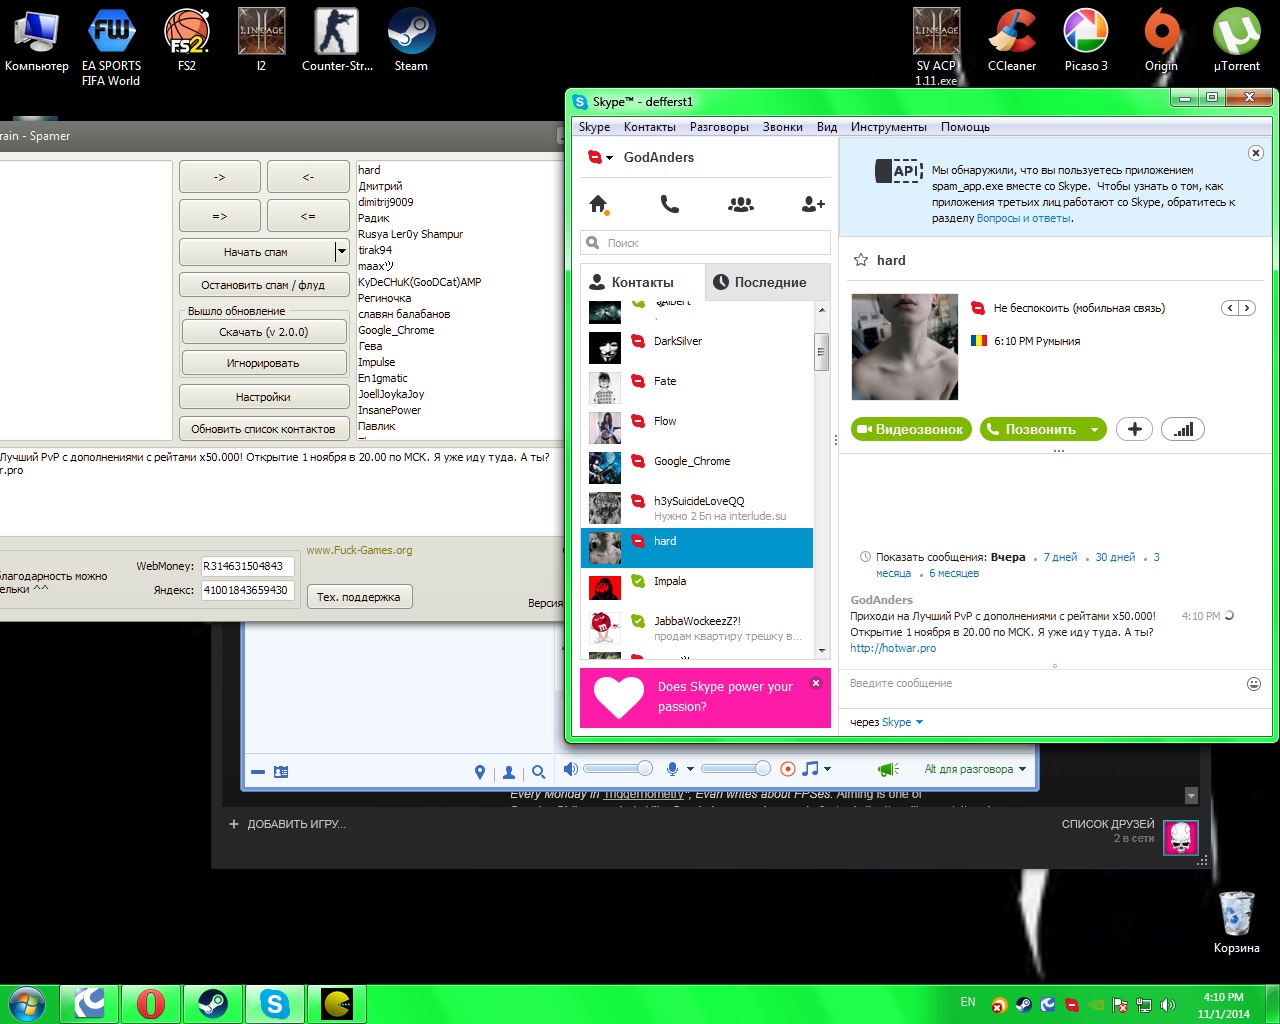The height and width of the screenshot is (1024, 1280).
Task: Click the magnifier search icon in voice chat window
Action: point(539,772)
